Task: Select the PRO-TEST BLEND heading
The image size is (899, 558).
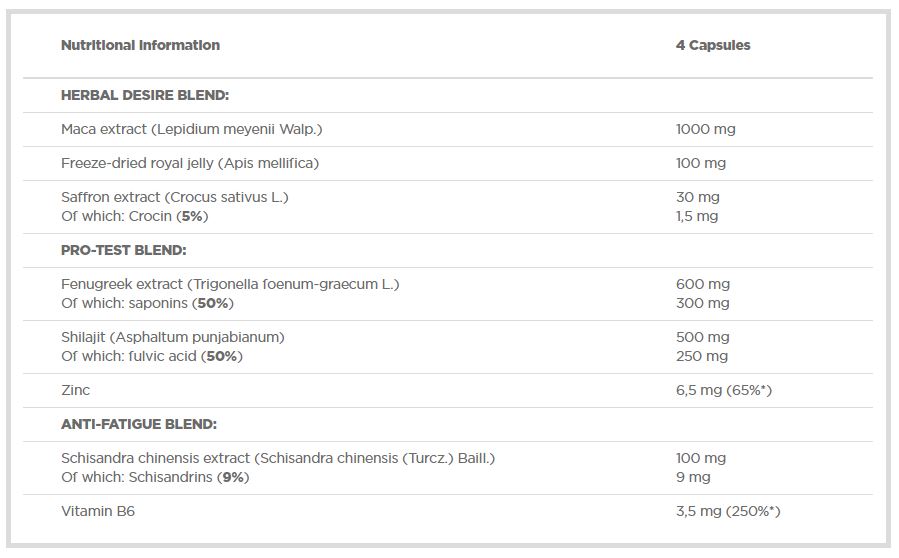Action: point(124,250)
